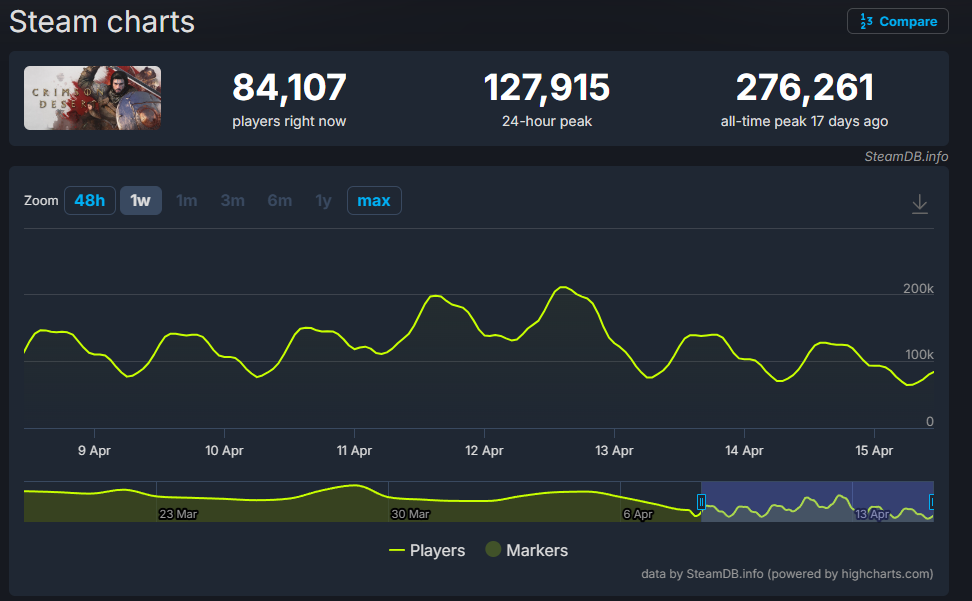The image size is (972, 601).
Task: Click the 127,915 24-hour peak figure
Action: pyautogui.click(x=547, y=87)
